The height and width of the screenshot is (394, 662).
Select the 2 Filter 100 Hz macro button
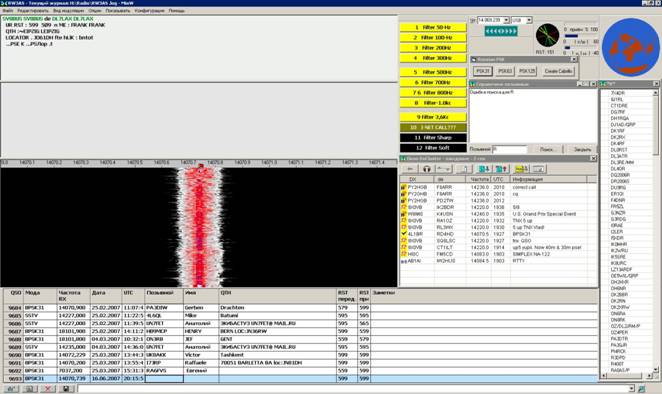[433, 38]
